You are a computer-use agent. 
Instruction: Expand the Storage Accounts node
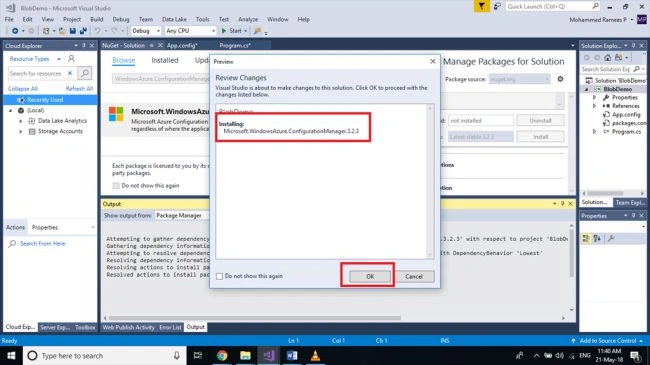click(x=20, y=131)
